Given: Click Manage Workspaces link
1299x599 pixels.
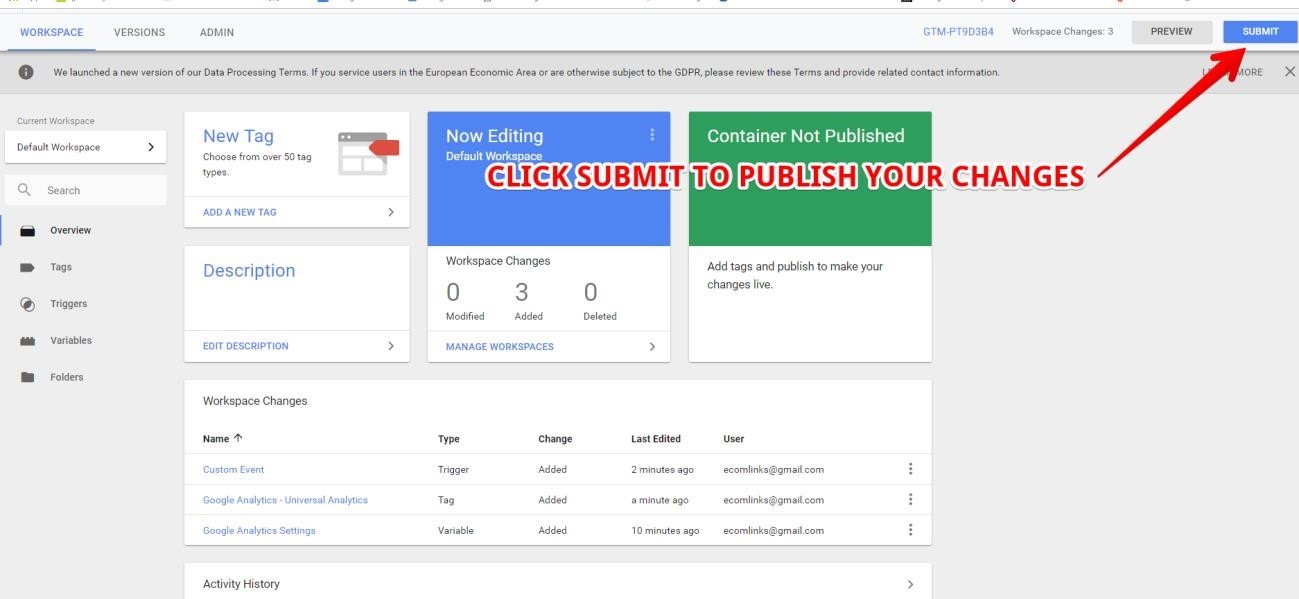Looking at the screenshot, I should point(500,347).
